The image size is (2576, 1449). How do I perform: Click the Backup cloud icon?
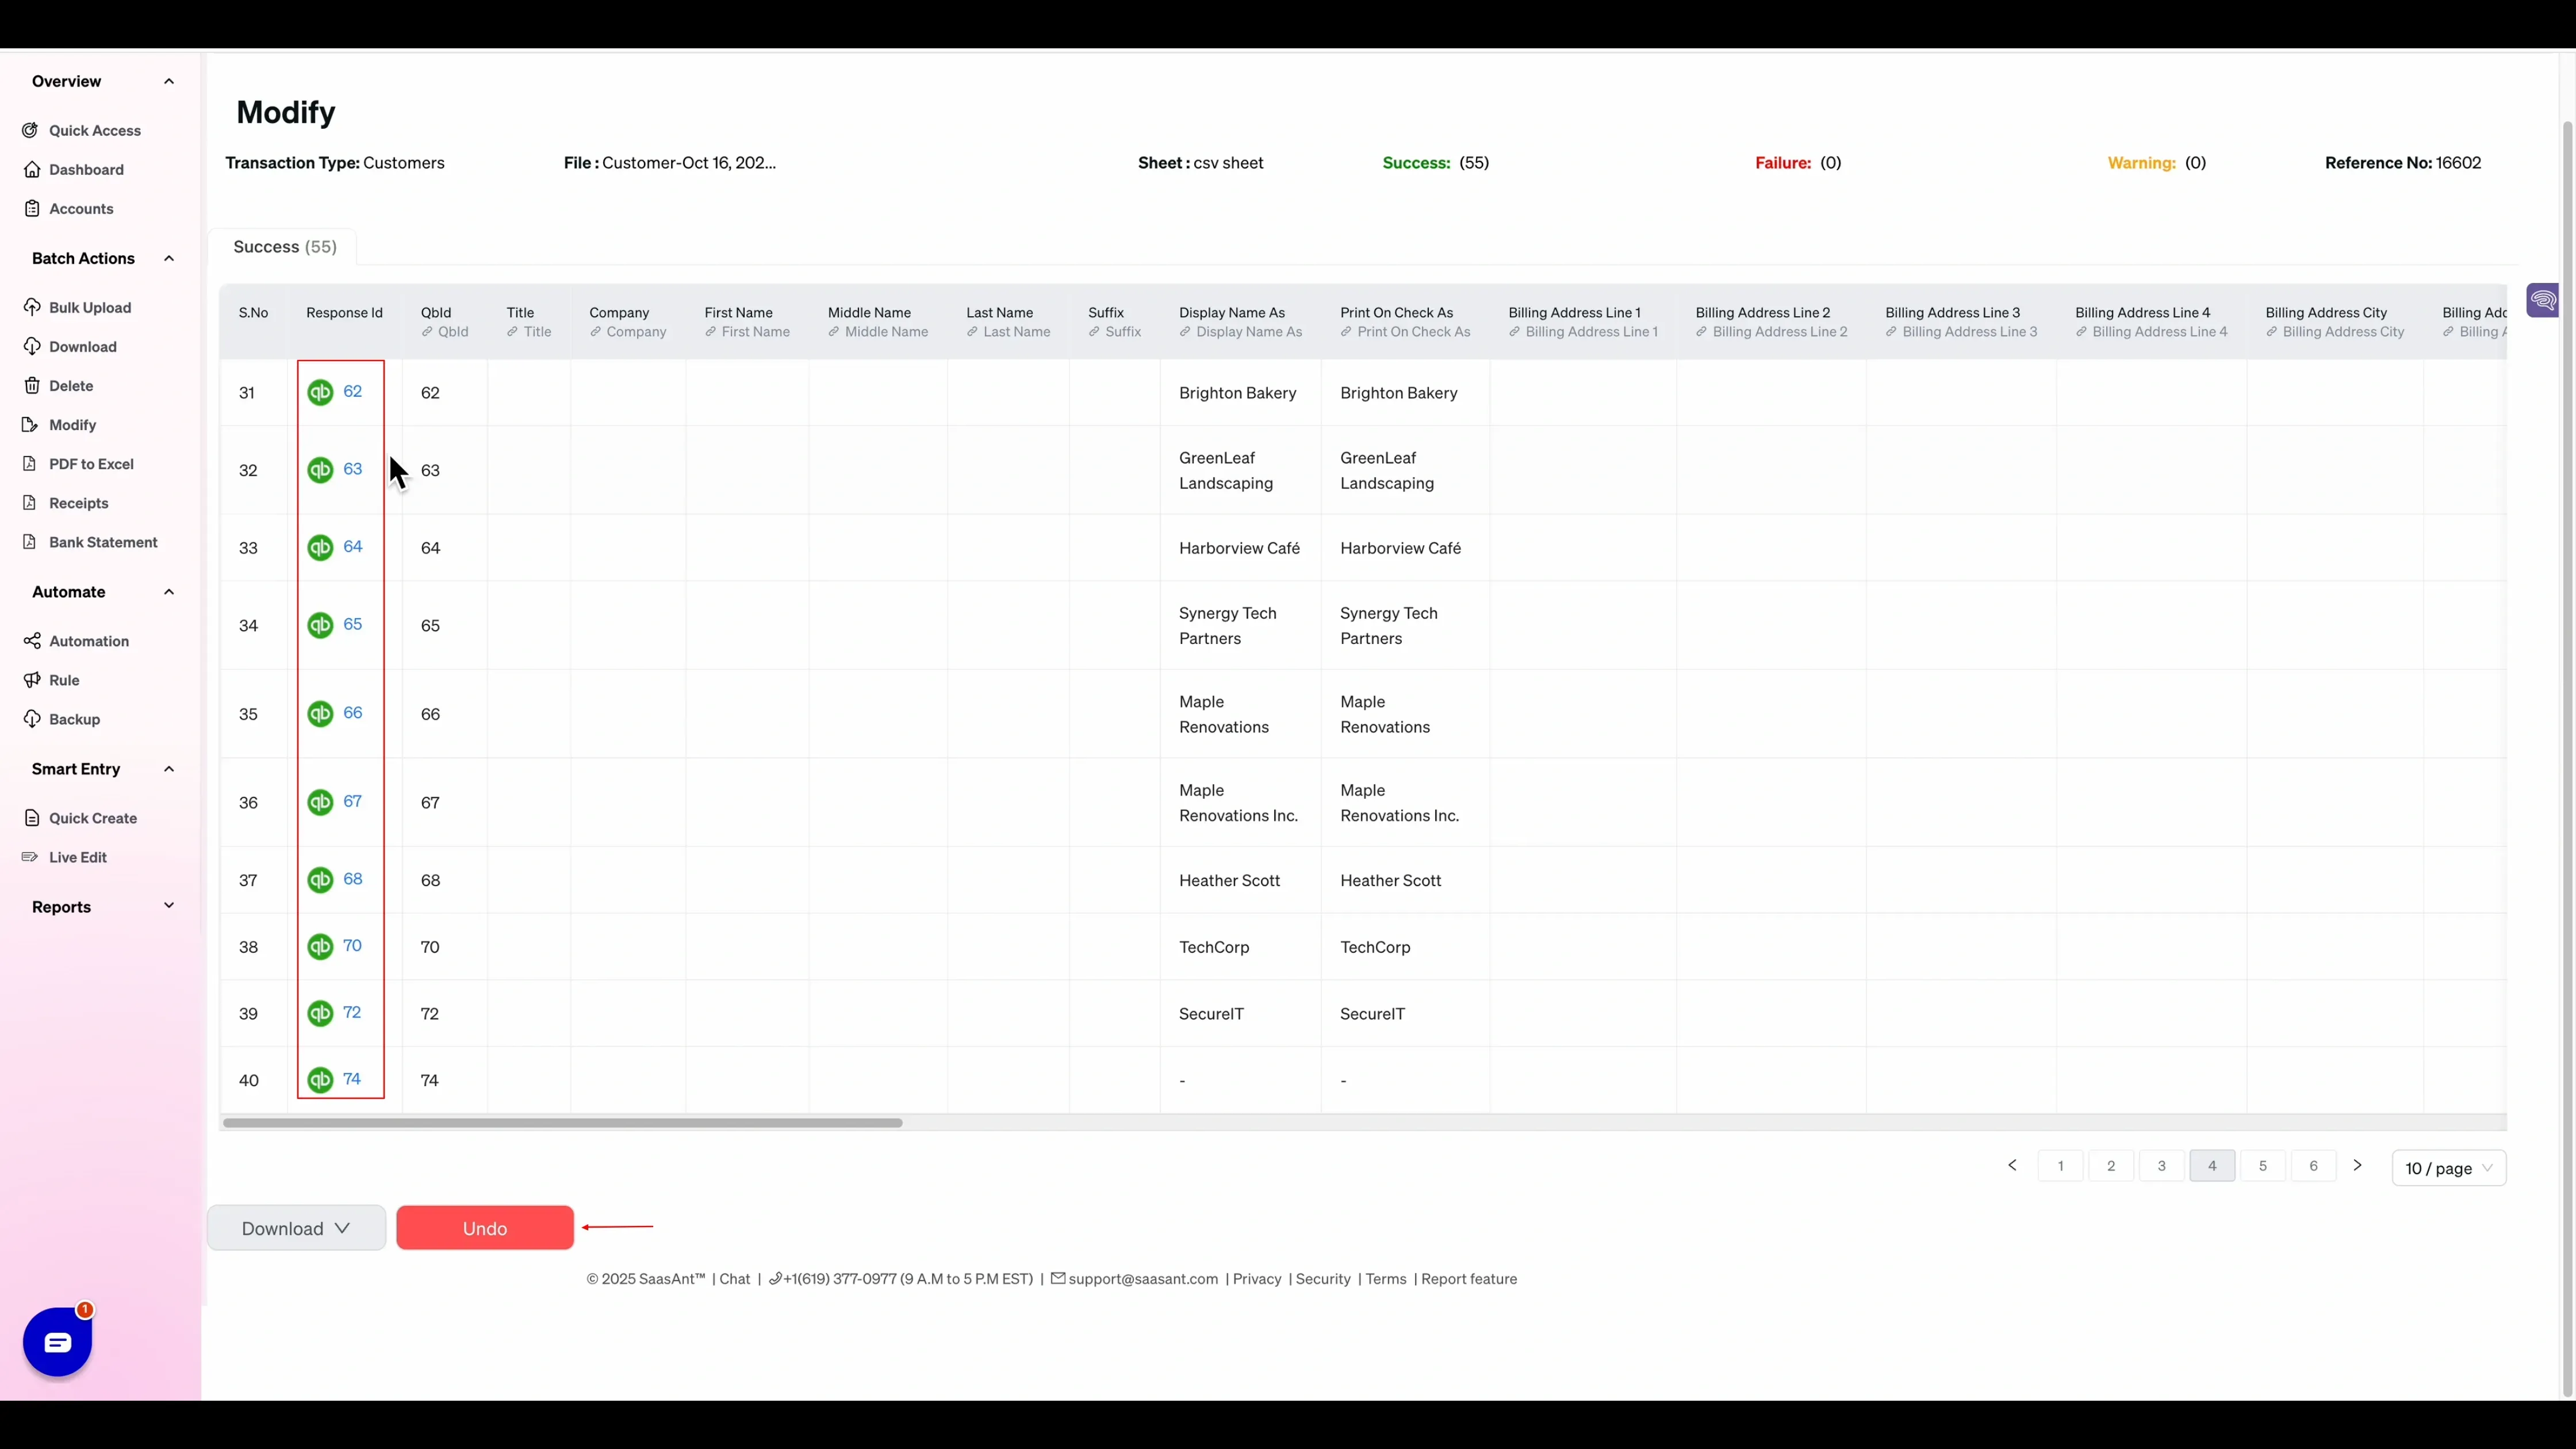coord(31,718)
